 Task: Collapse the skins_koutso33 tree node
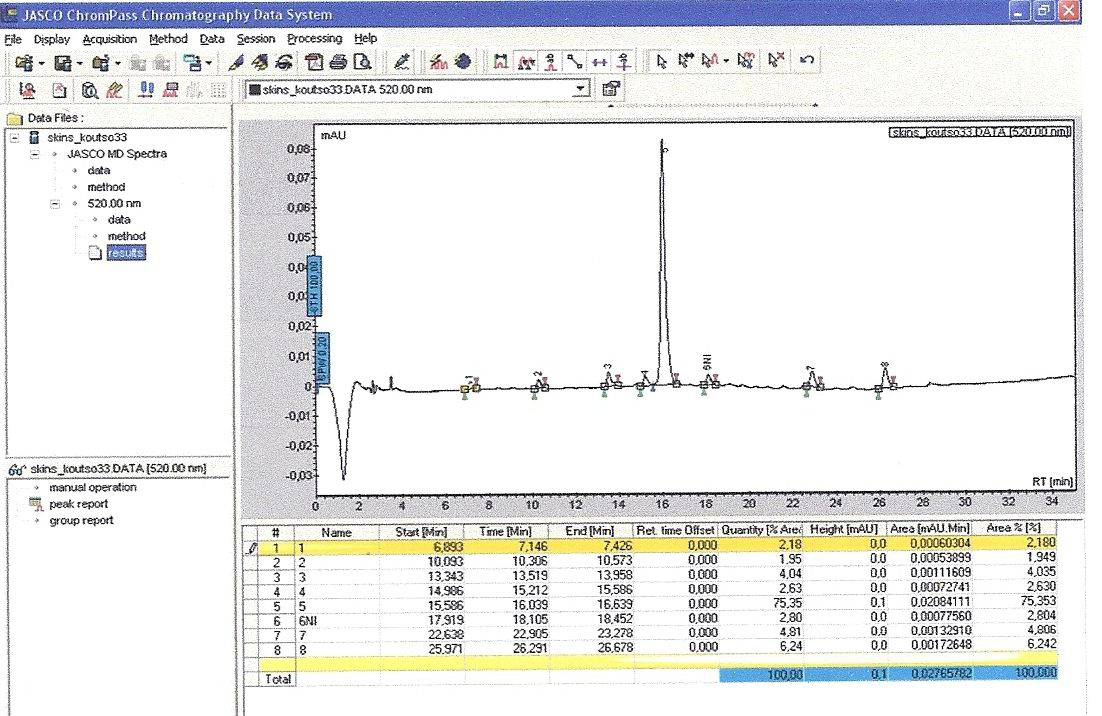14,138
